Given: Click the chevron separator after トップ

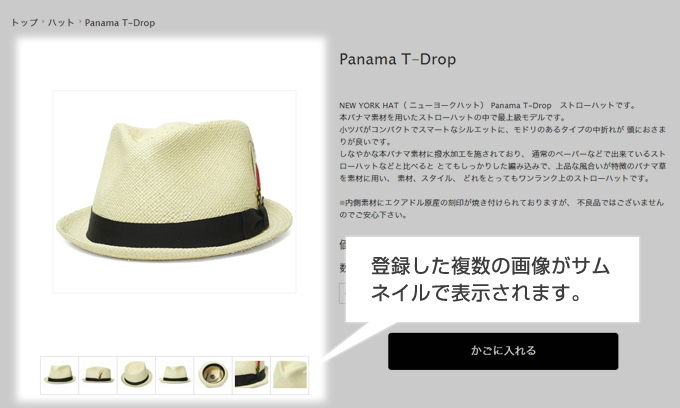Looking at the screenshot, I should coord(43,21).
